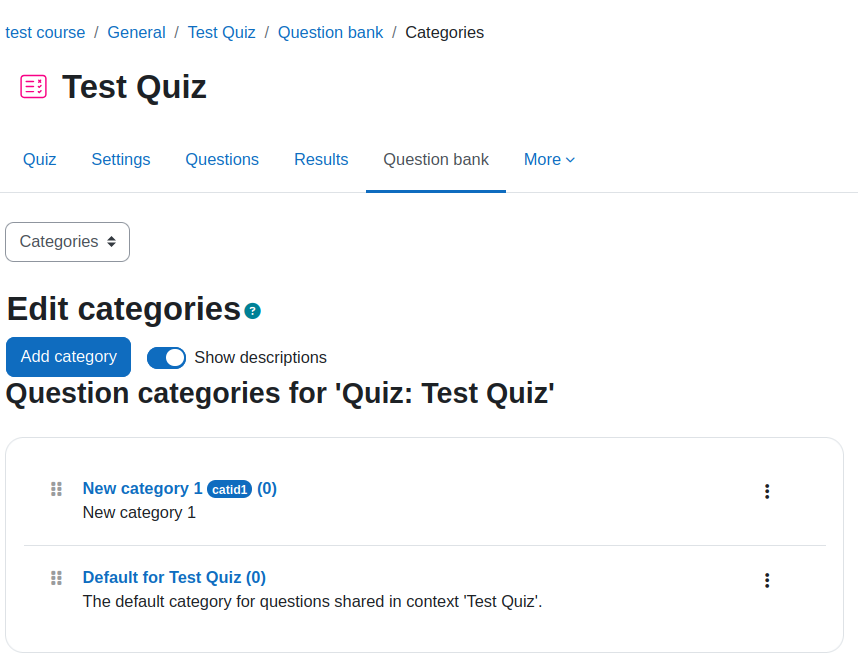Image resolution: width=858 pixels, height=661 pixels.
Task: Toggle the Show descriptions switch
Action: [x=166, y=358]
